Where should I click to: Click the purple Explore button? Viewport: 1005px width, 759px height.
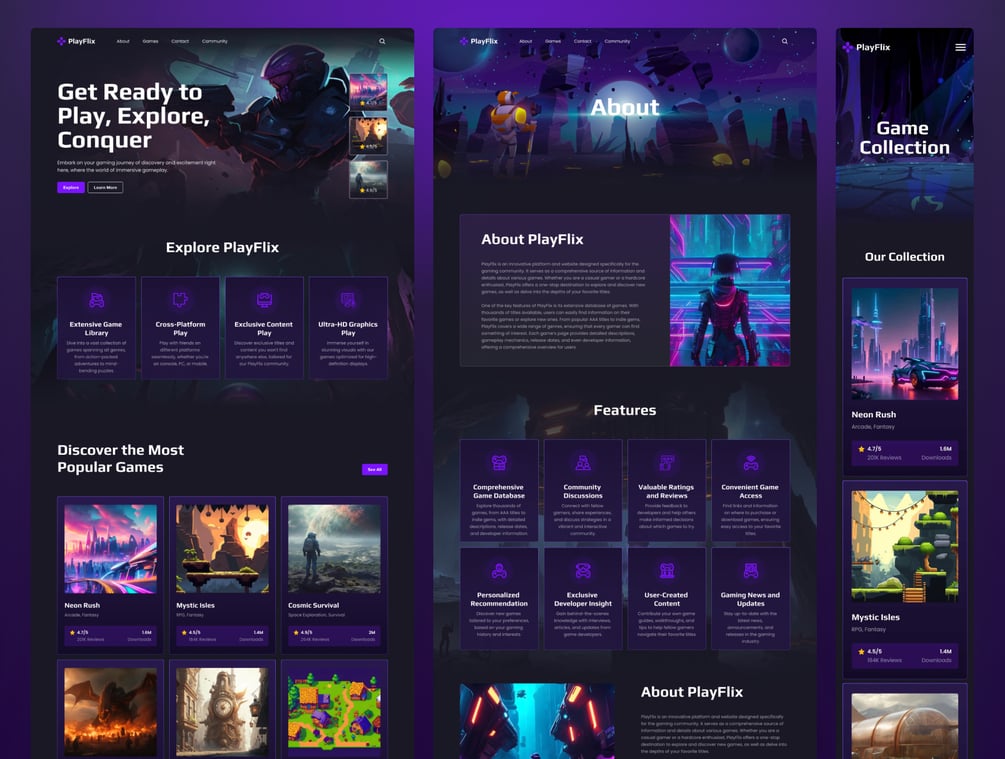(x=71, y=188)
